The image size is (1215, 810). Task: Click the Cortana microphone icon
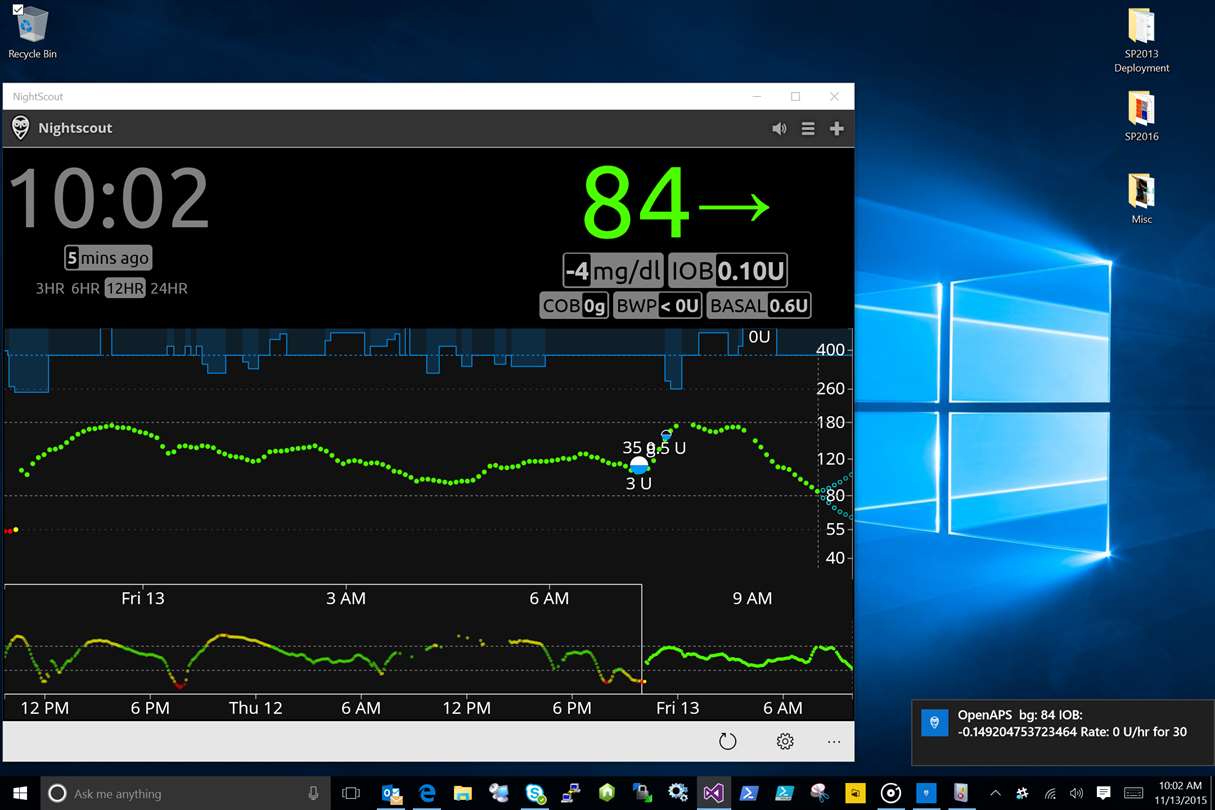pos(313,793)
